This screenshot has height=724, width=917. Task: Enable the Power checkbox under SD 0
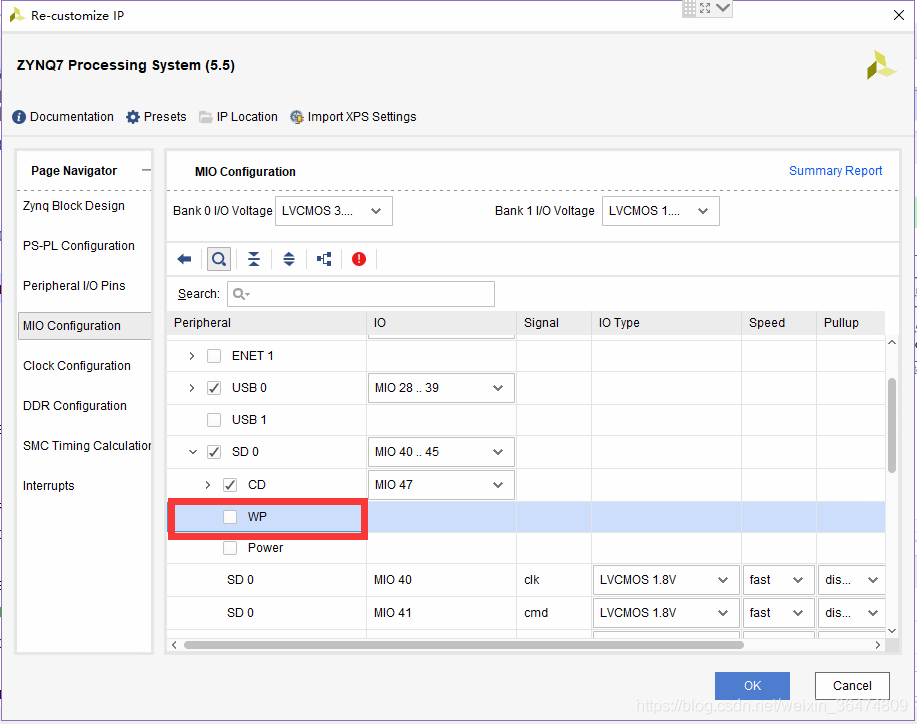(x=230, y=548)
